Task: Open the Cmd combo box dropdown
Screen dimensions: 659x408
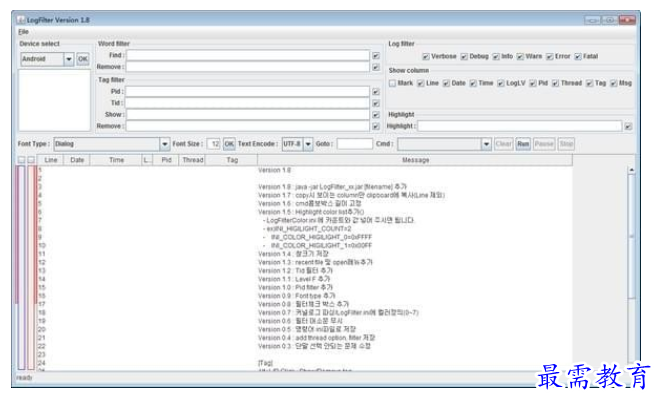Action: [x=486, y=144]
